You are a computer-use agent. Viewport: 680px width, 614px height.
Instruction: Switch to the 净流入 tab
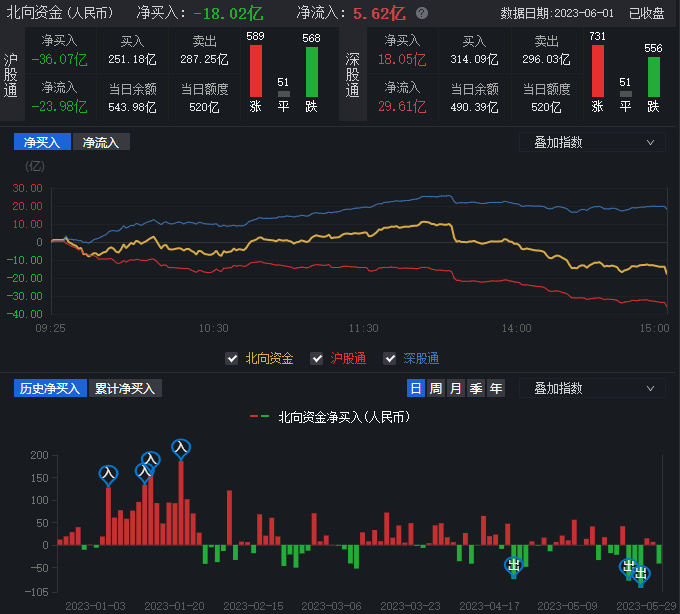(101, 142)
